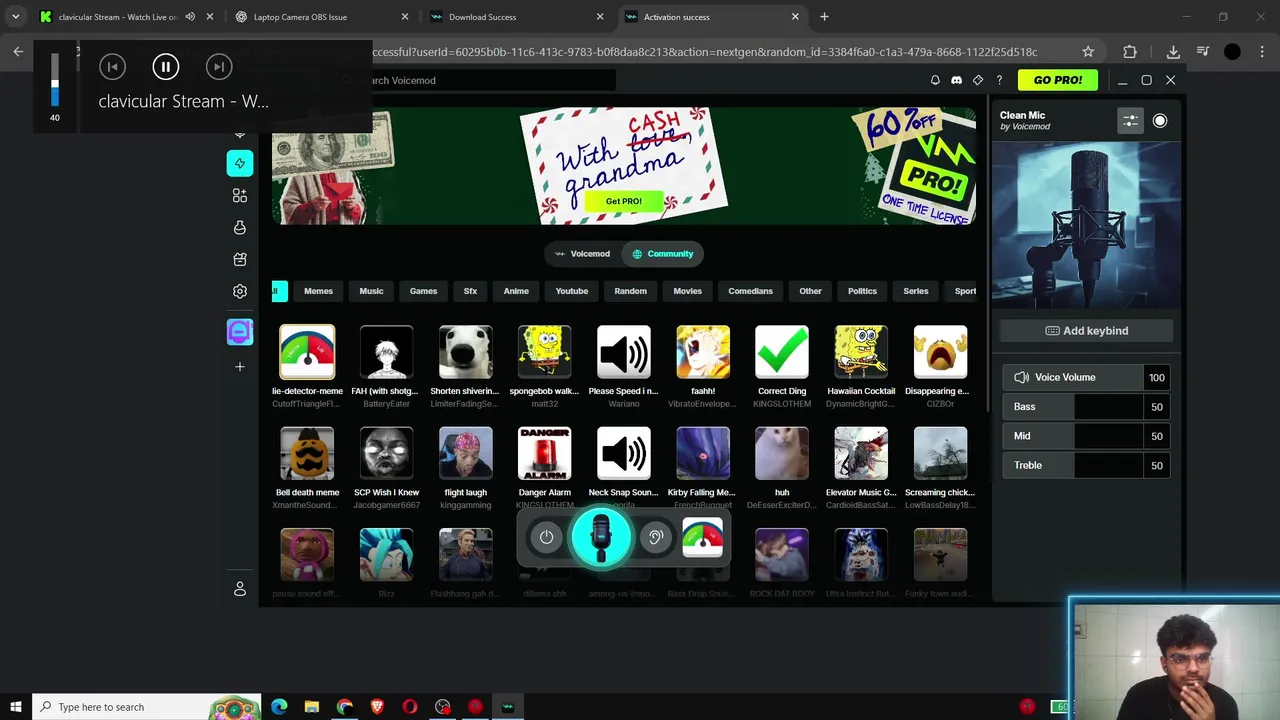This screenshot has width=1280, height=720.
Task: Open the user account icon in sidebar
Action: [x=240, y=589]
